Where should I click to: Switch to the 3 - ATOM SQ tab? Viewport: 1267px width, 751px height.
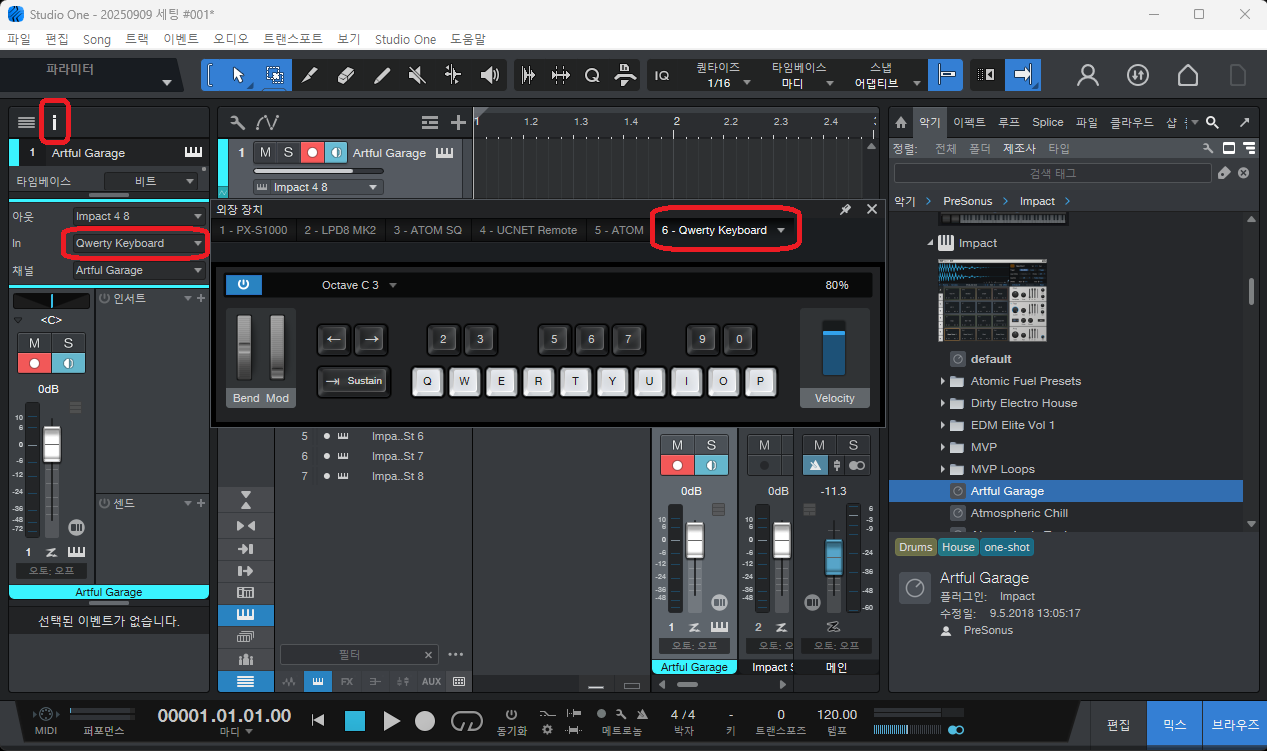coord(427,230)
